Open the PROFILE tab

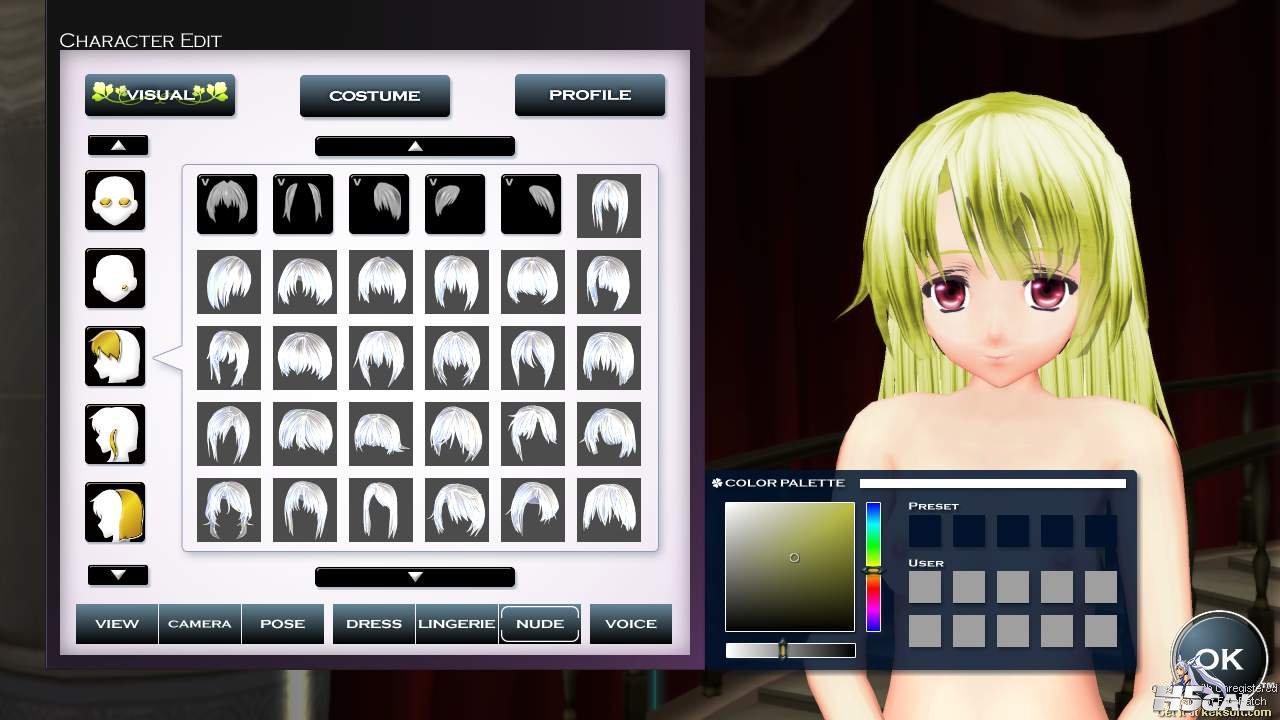[x=590, y=95]
